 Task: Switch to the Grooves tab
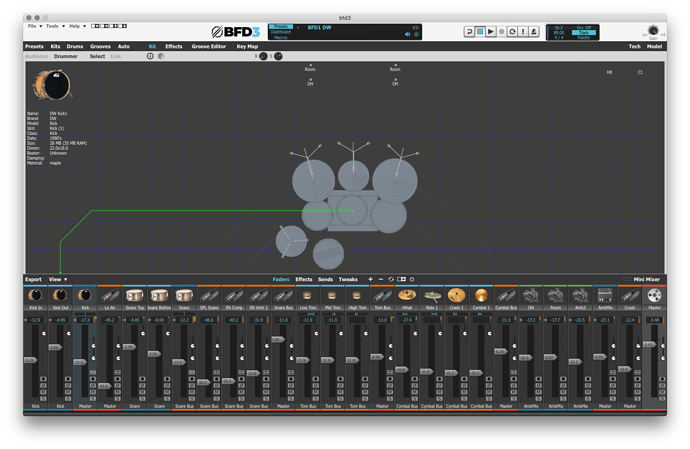(x=100, y=46)
